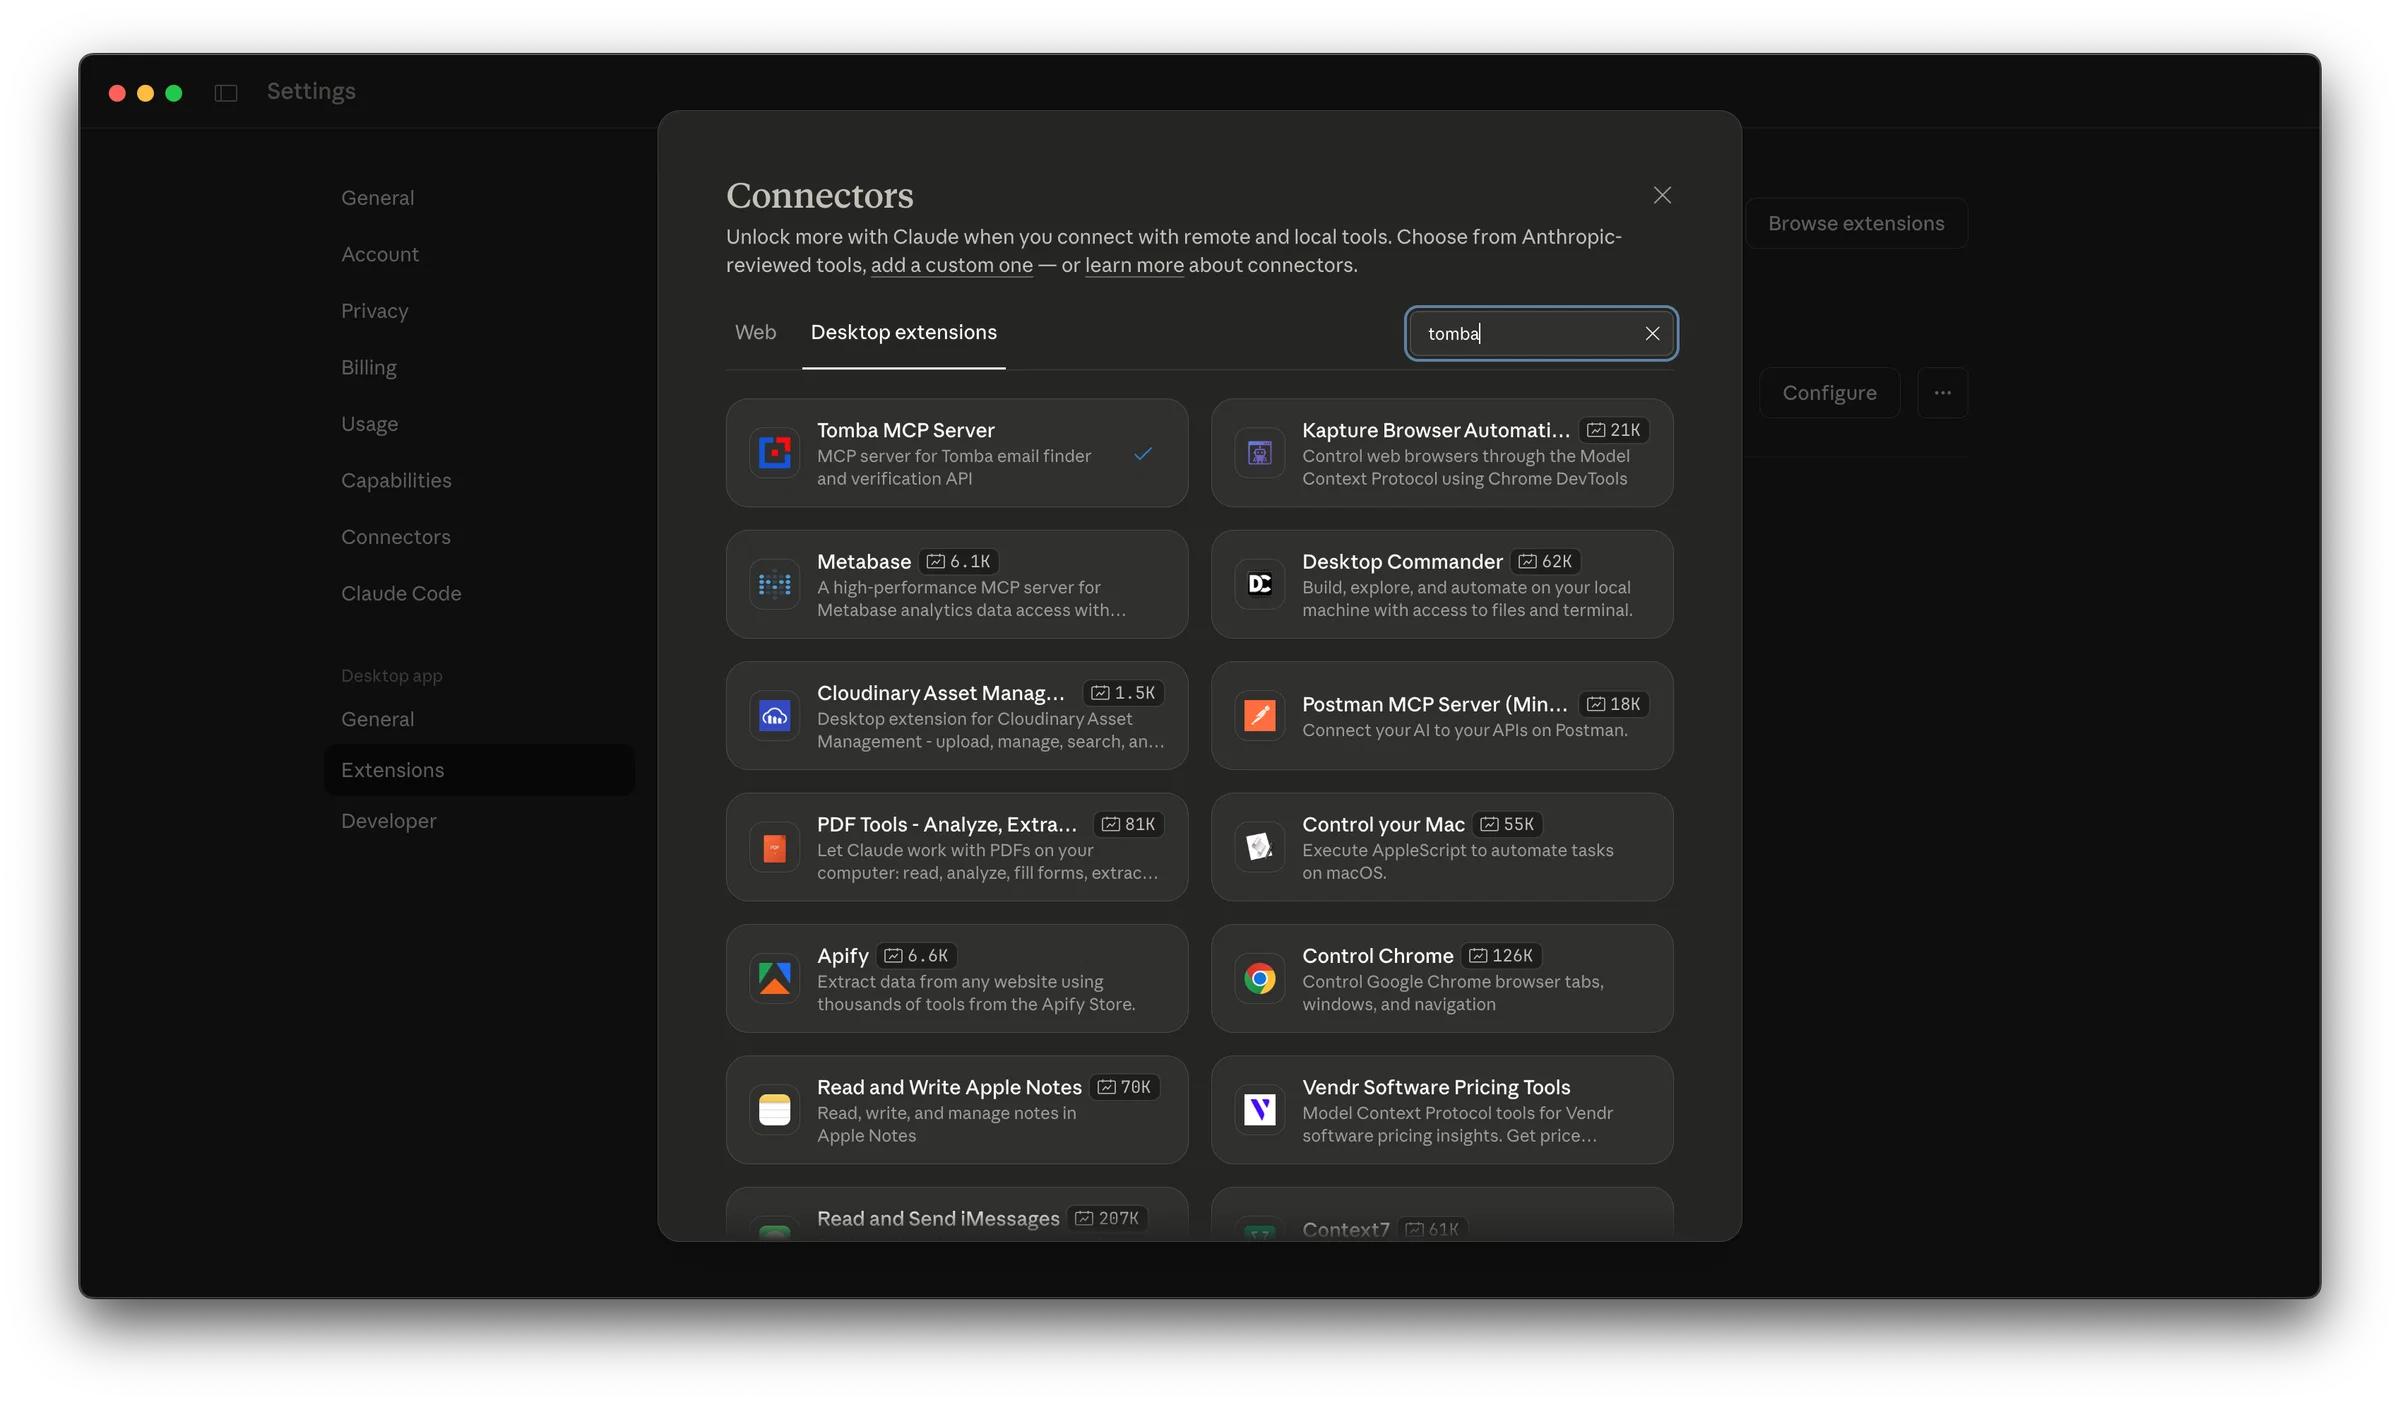Screen dimensions: 2400x1403
Task: Click the Vendr purple V icon
Action: pyautogui.click(x=1259, y=1110)
